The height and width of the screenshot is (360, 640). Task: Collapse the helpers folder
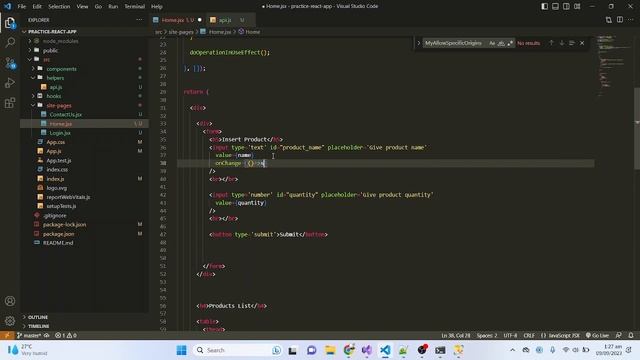click(33, 78)
